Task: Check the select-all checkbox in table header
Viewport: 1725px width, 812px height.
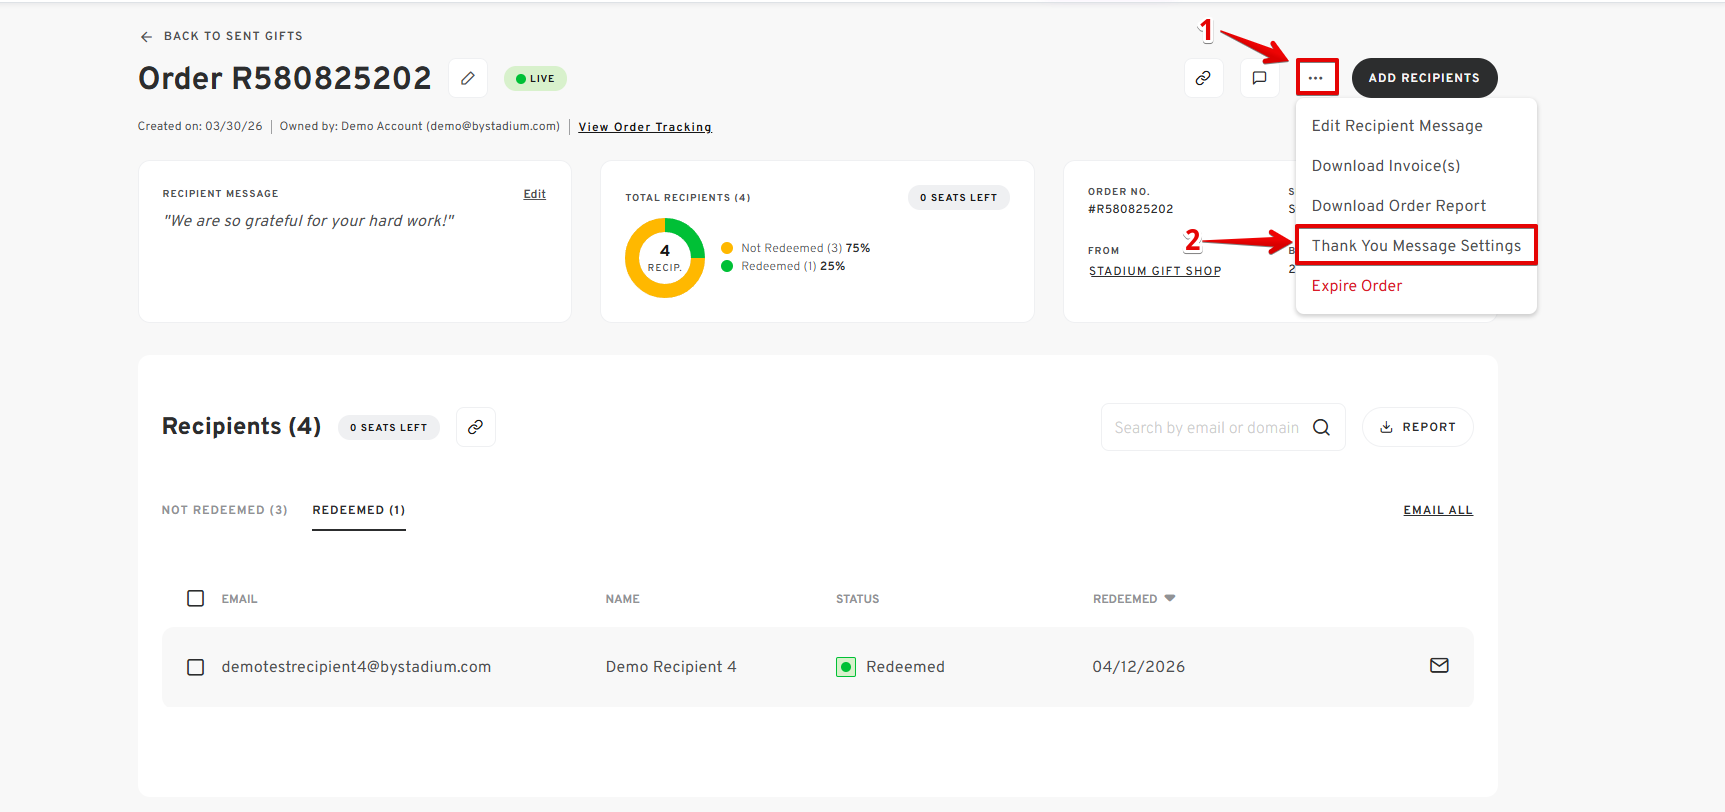Action: pos(196,599)
